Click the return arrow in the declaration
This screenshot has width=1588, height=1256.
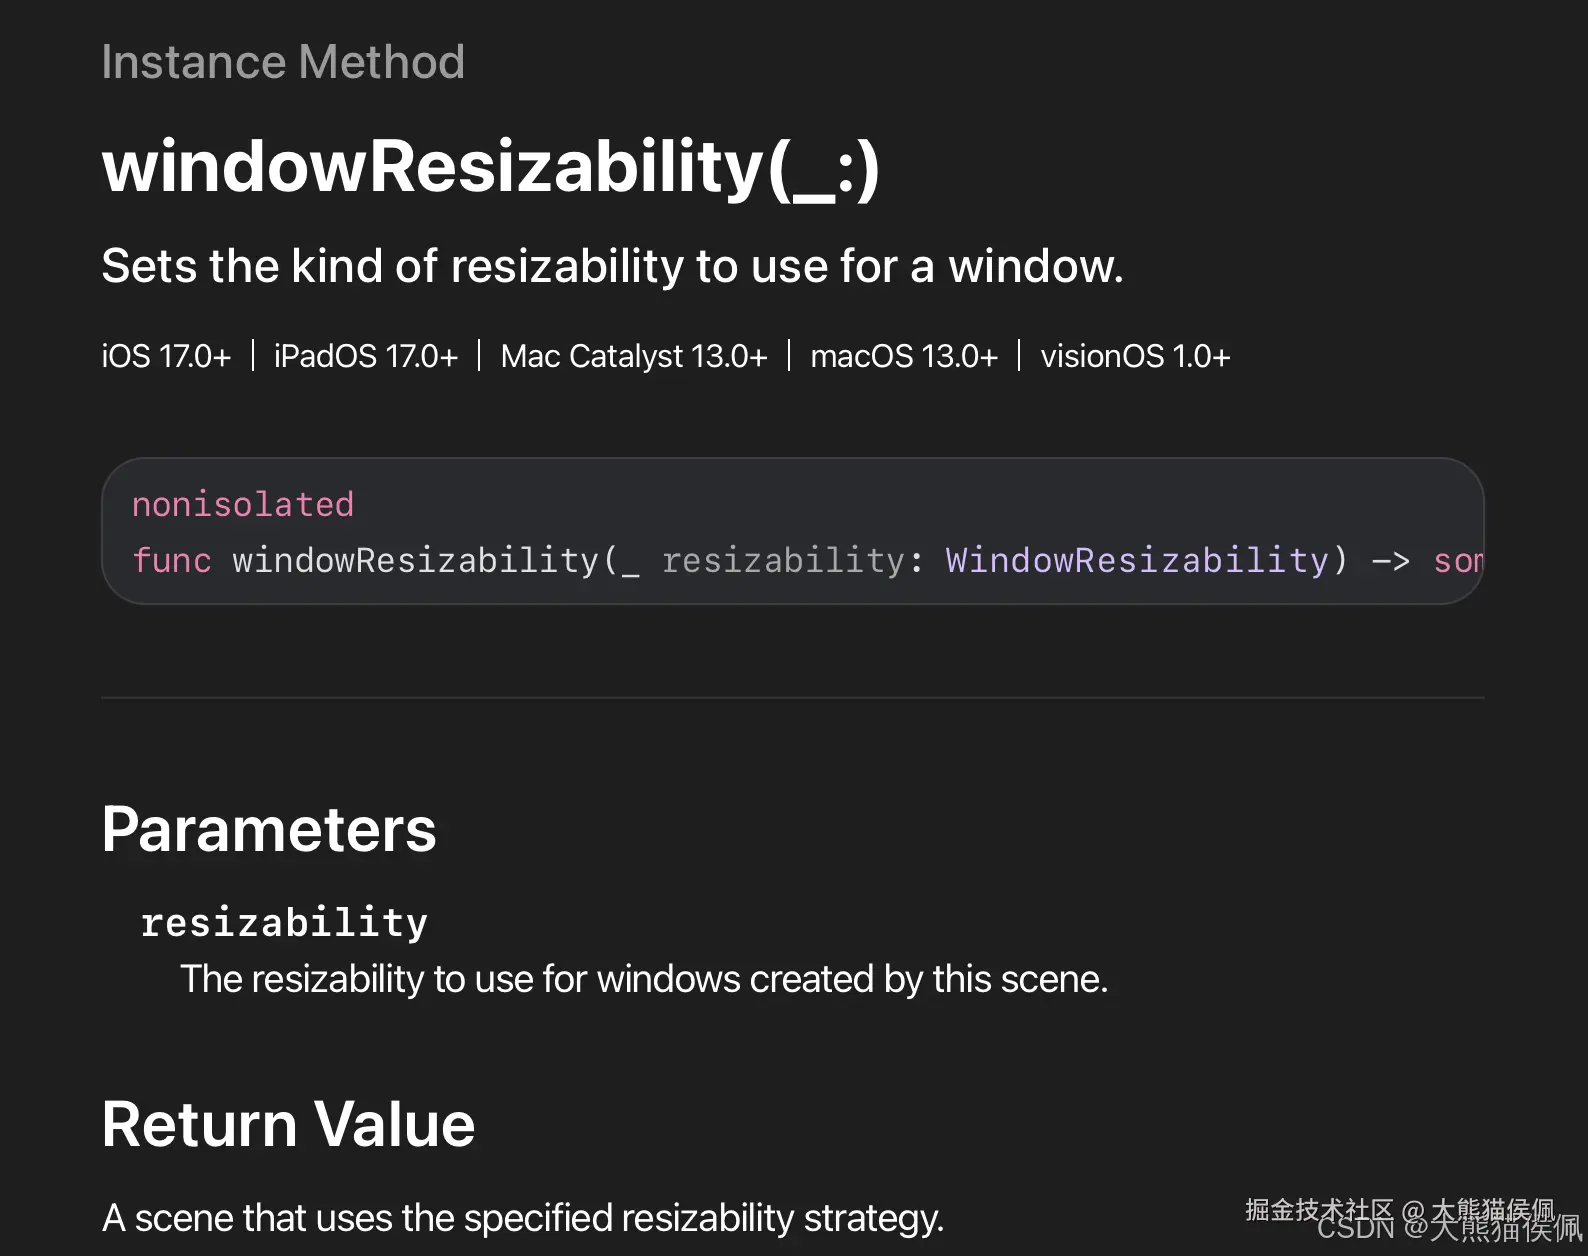(1390, 561)
